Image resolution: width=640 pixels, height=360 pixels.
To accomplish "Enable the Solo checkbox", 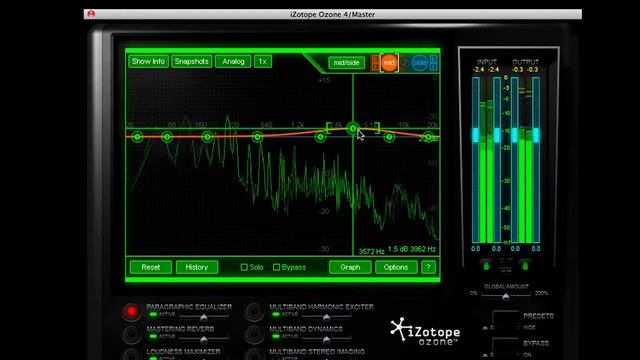I will coord(244,267).
